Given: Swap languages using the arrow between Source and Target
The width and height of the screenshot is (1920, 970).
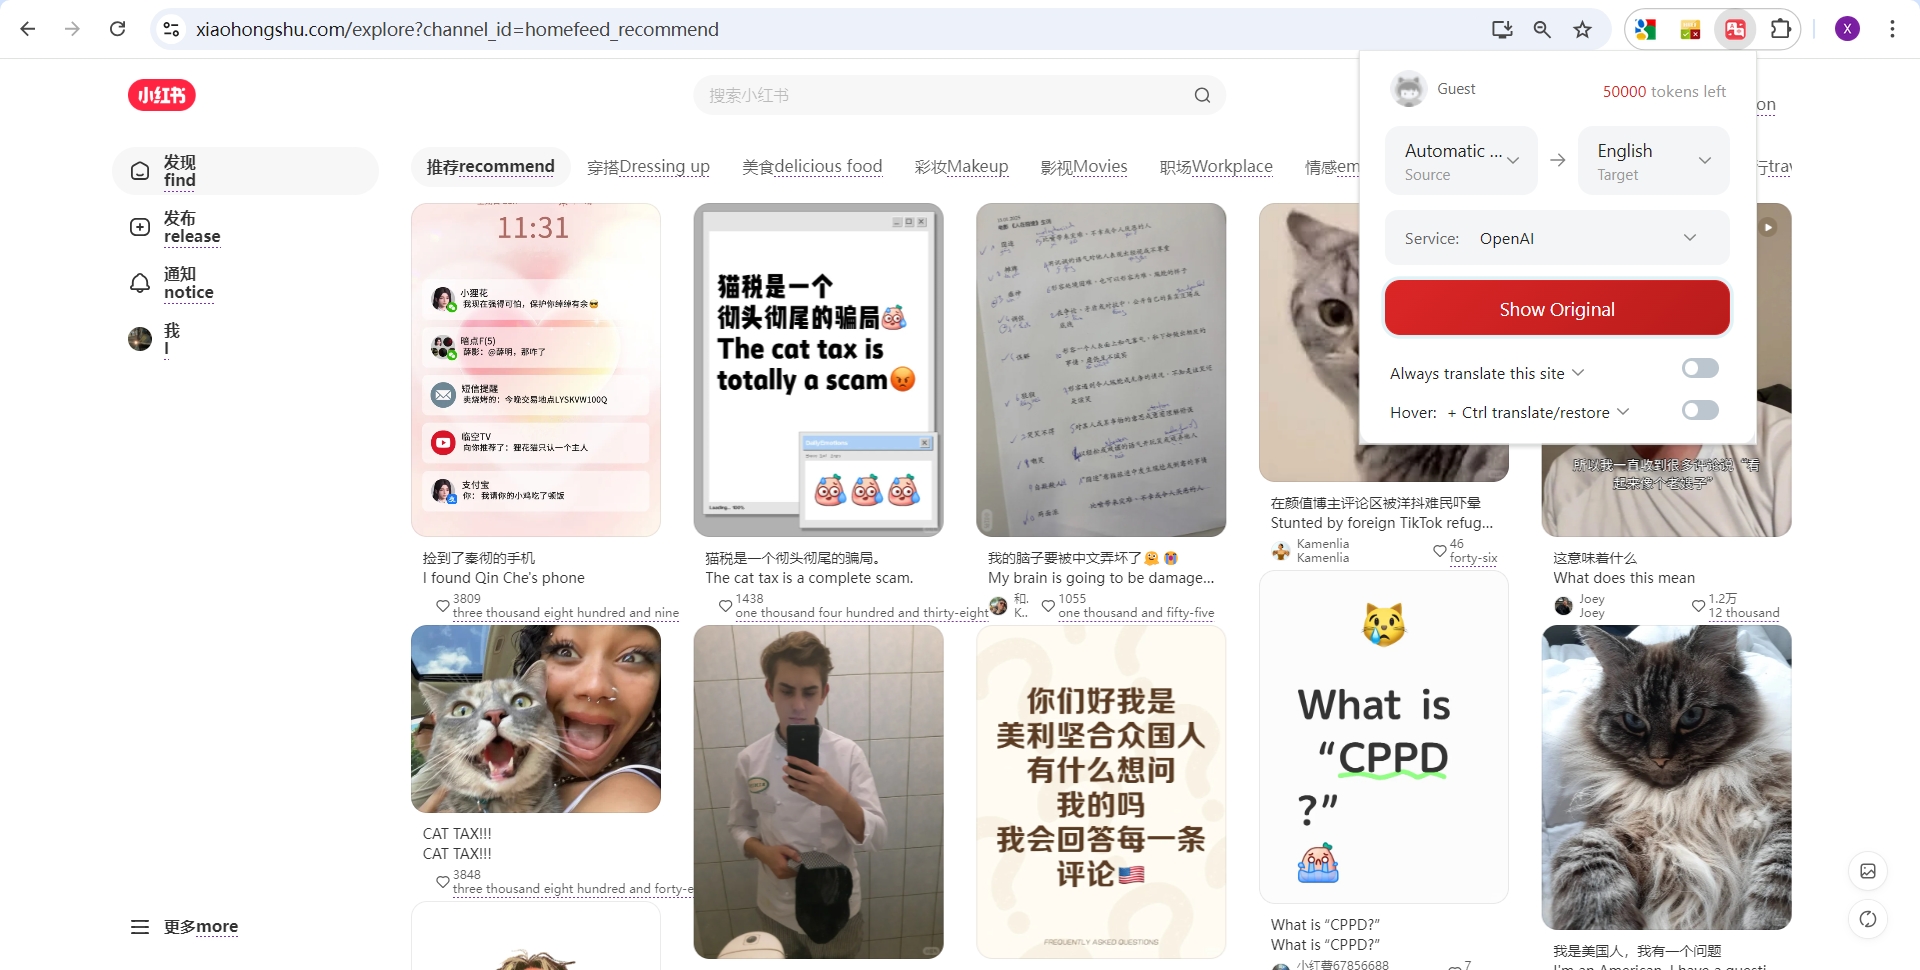Looking at the screenshot, I should click(x=1557, y=160).
